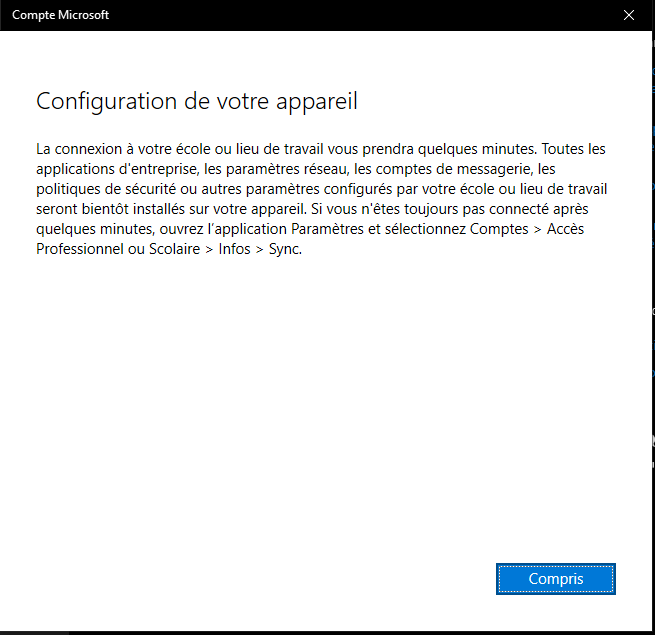
Task: Click the opening words La connexion
Action: (x=75, y=149)
